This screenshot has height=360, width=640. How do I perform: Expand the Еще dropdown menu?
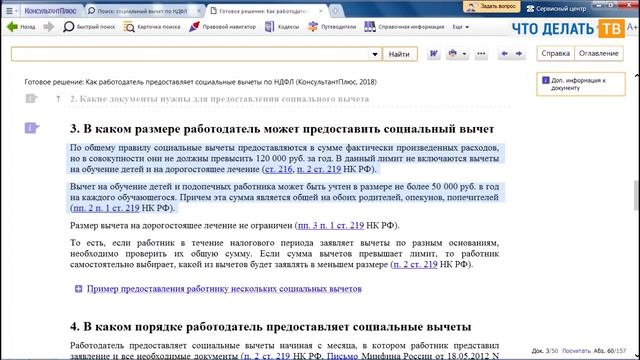click(460, 27)
